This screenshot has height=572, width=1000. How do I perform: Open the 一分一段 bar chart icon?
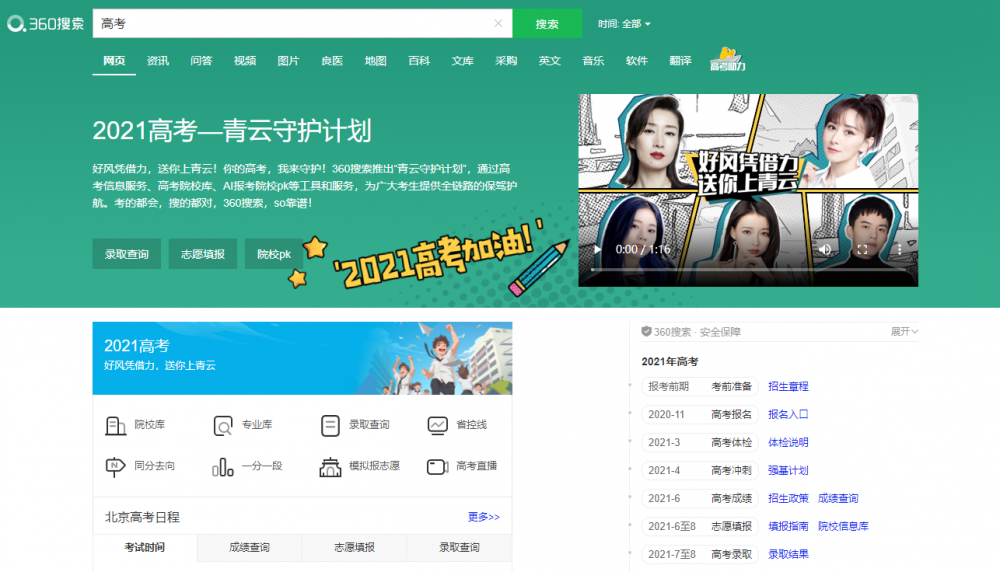[x=222, y=466]
